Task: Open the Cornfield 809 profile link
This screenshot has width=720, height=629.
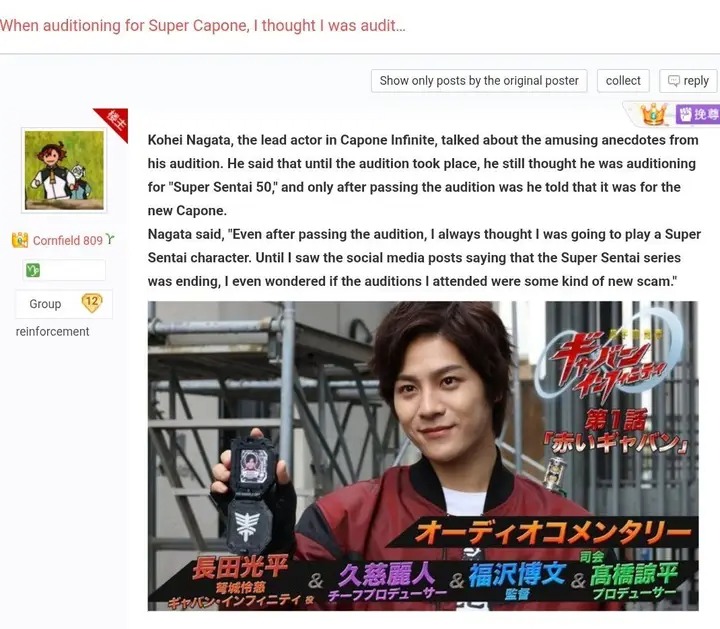Action: tap(68, 241)
